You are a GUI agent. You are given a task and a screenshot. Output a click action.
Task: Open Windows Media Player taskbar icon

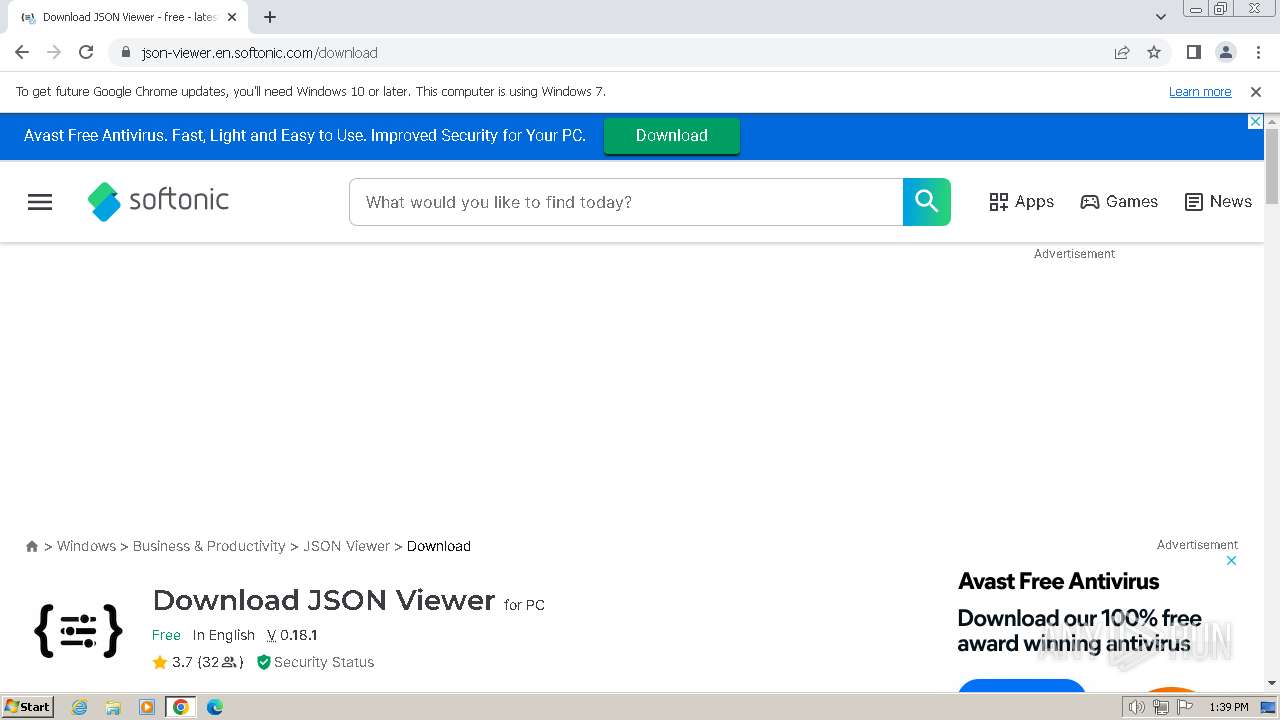click(147, 707)
